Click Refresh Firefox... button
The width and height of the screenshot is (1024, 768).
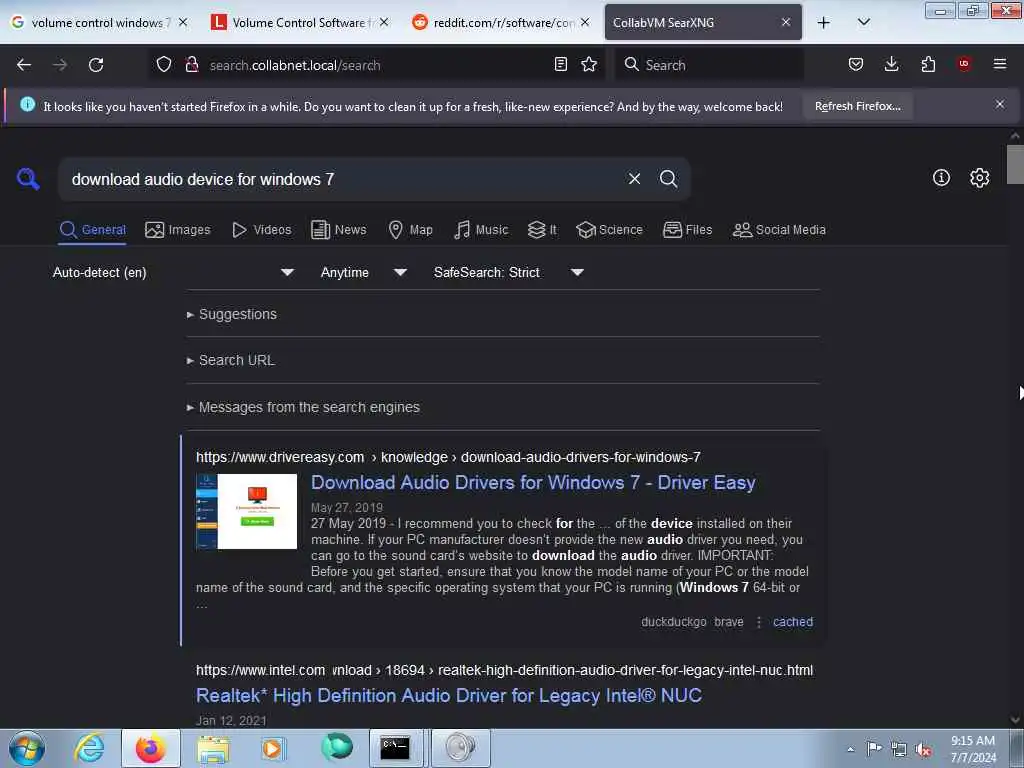(857, 106)
